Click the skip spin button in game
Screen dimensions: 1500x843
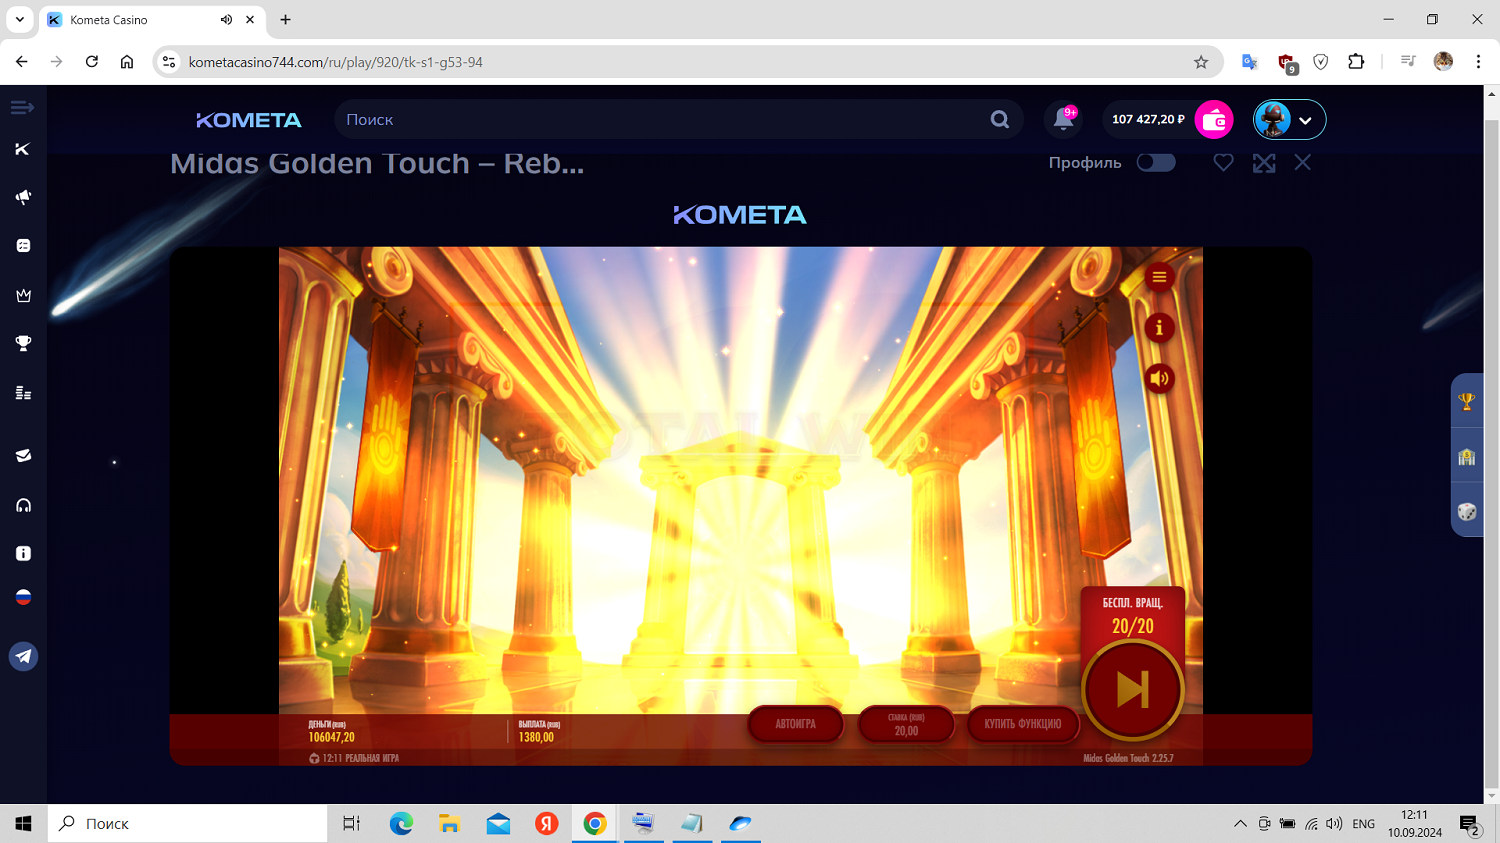click(1133, 690)
